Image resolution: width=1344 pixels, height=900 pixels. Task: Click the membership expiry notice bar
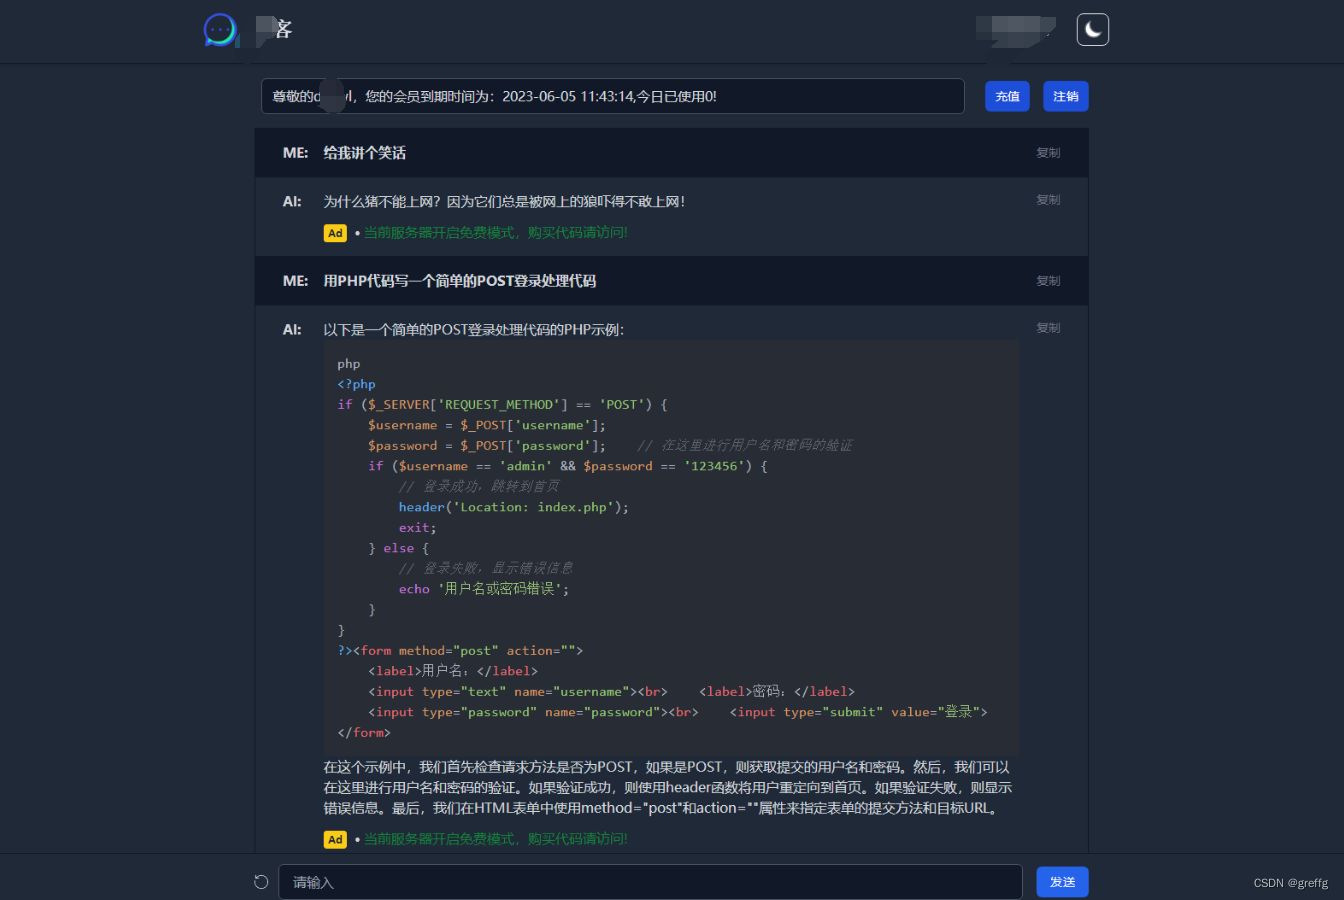tap(612, 96)
